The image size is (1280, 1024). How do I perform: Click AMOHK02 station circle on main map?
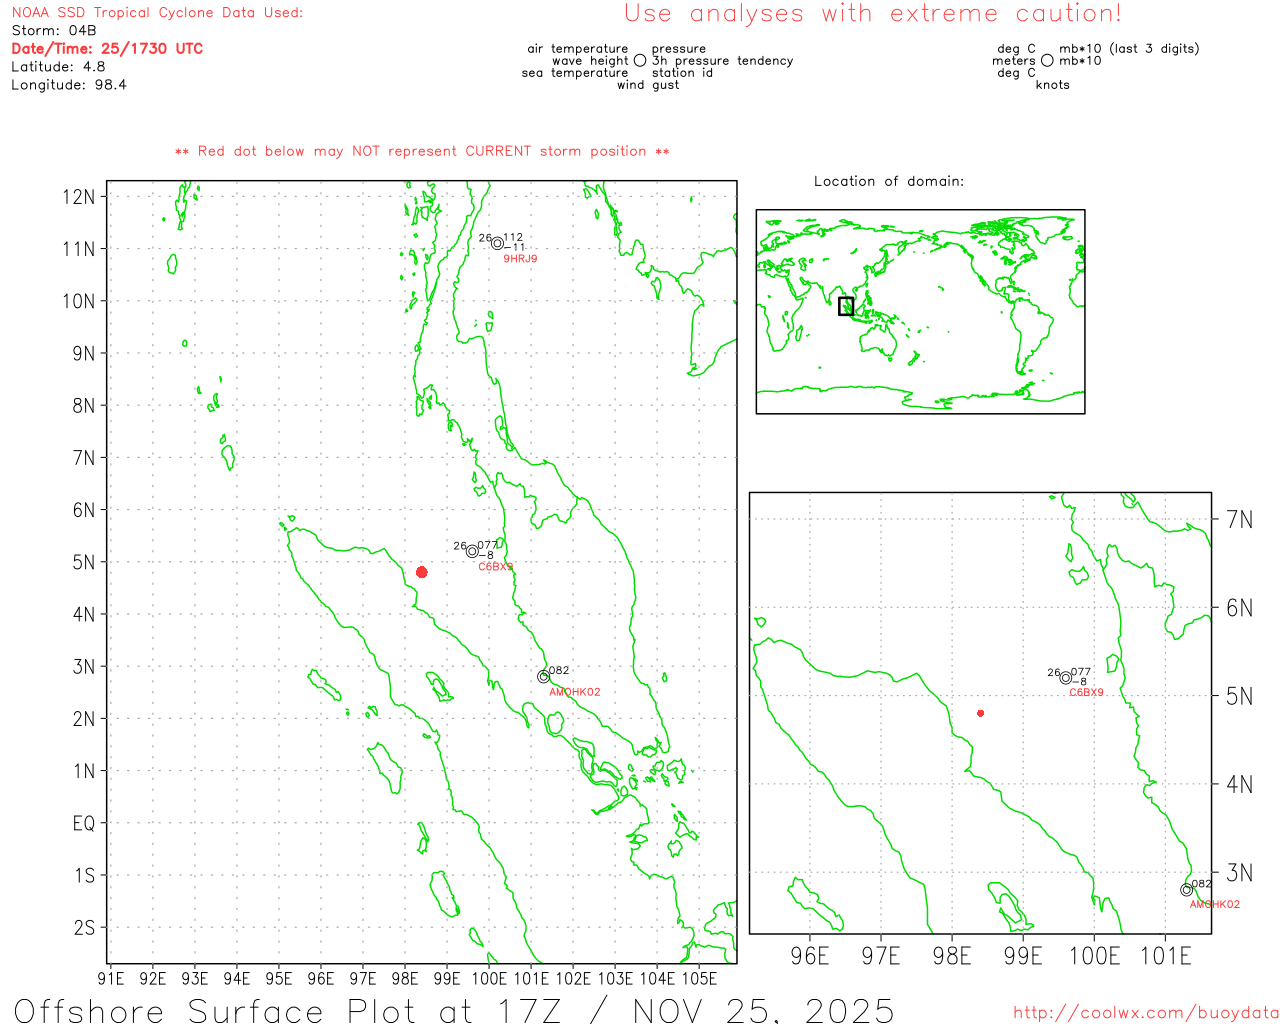(543, 677)
